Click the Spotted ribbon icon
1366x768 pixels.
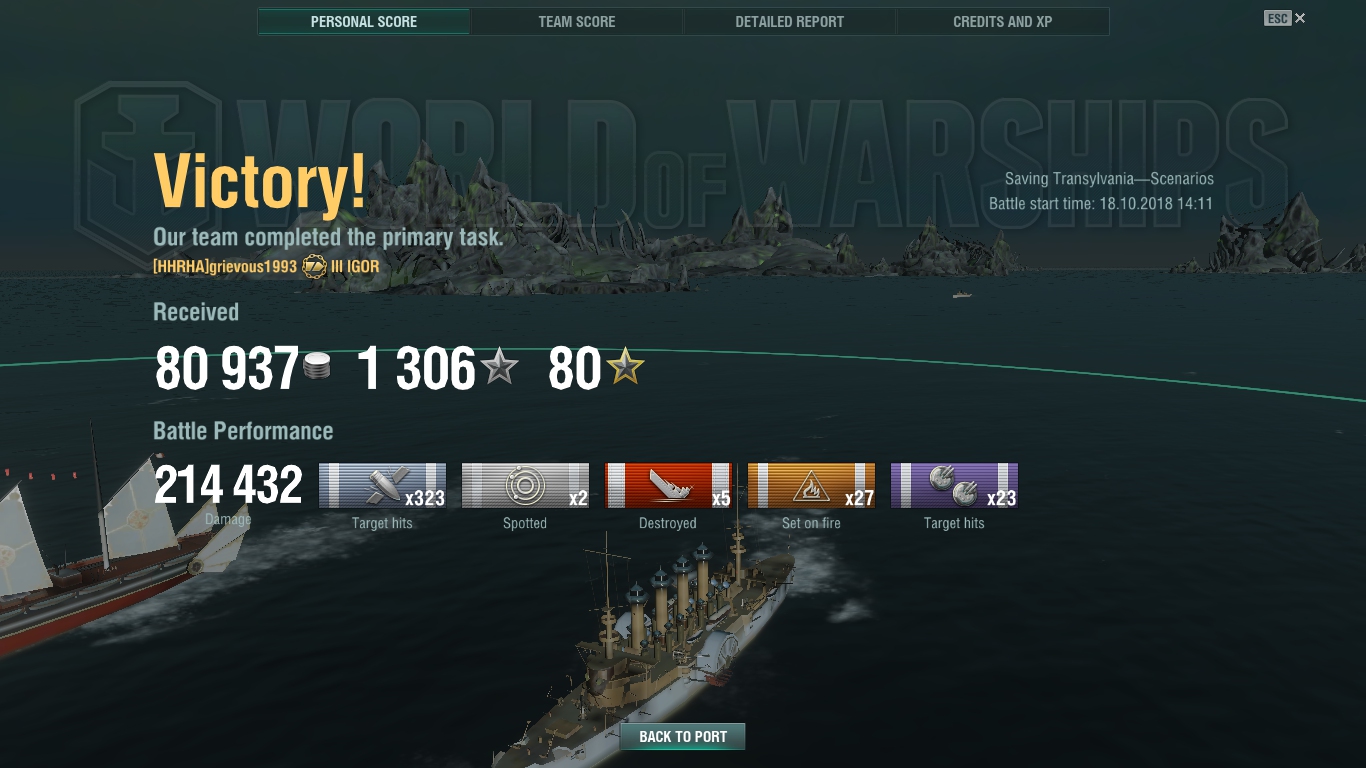[525, 486]
